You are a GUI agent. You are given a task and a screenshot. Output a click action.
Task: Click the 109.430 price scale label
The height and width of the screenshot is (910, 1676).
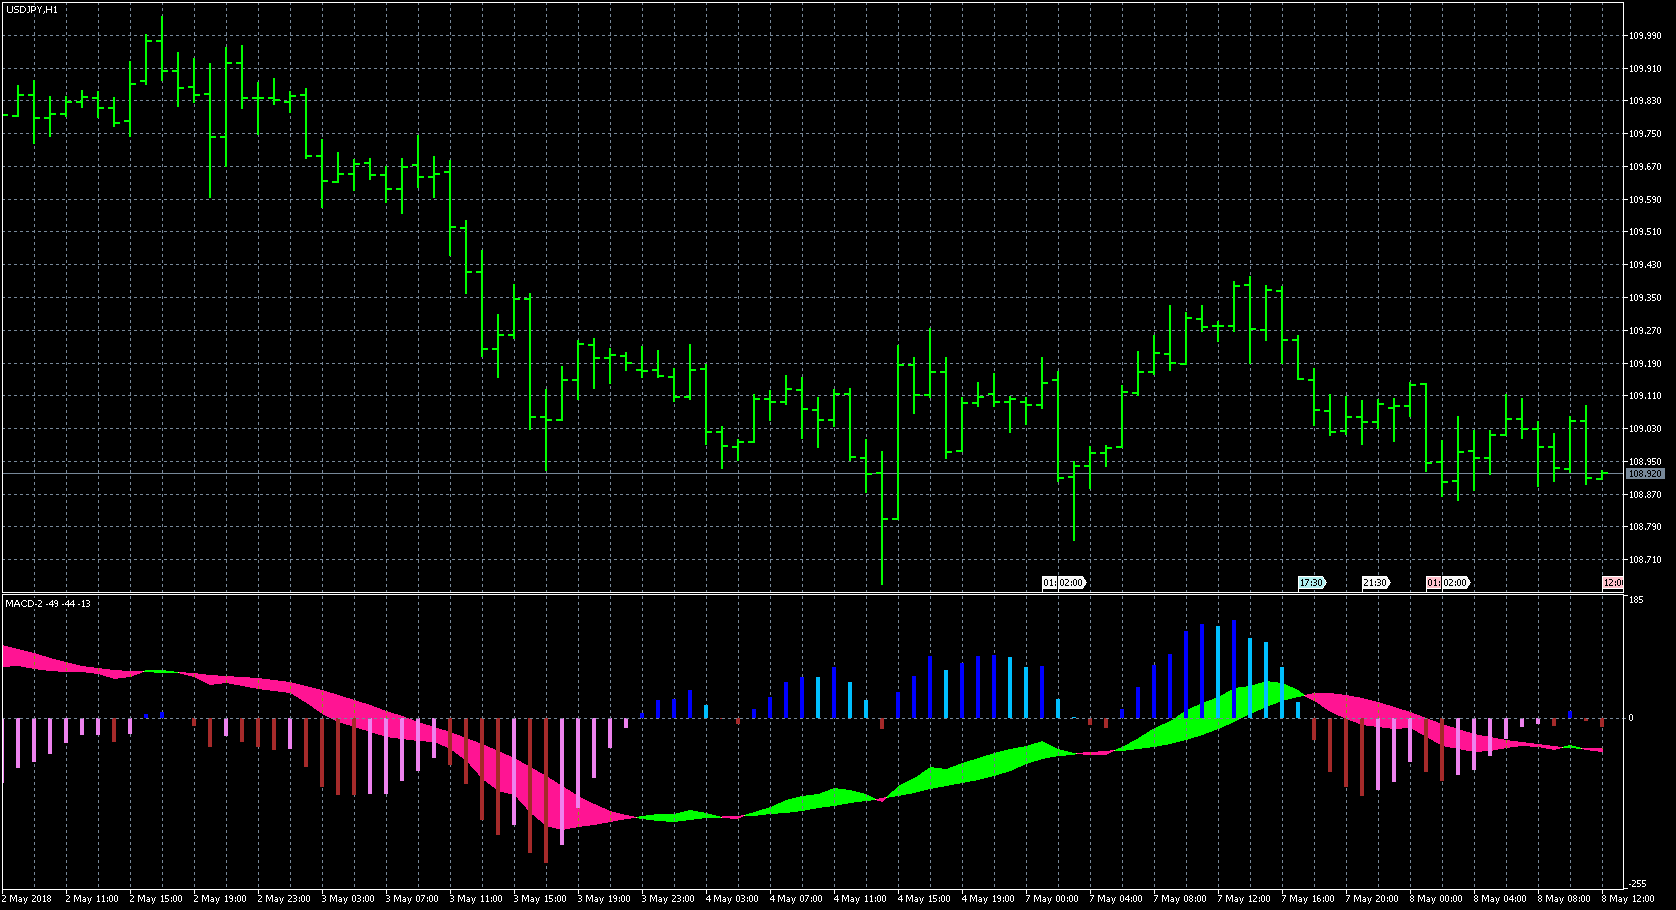coord(1645,265)
